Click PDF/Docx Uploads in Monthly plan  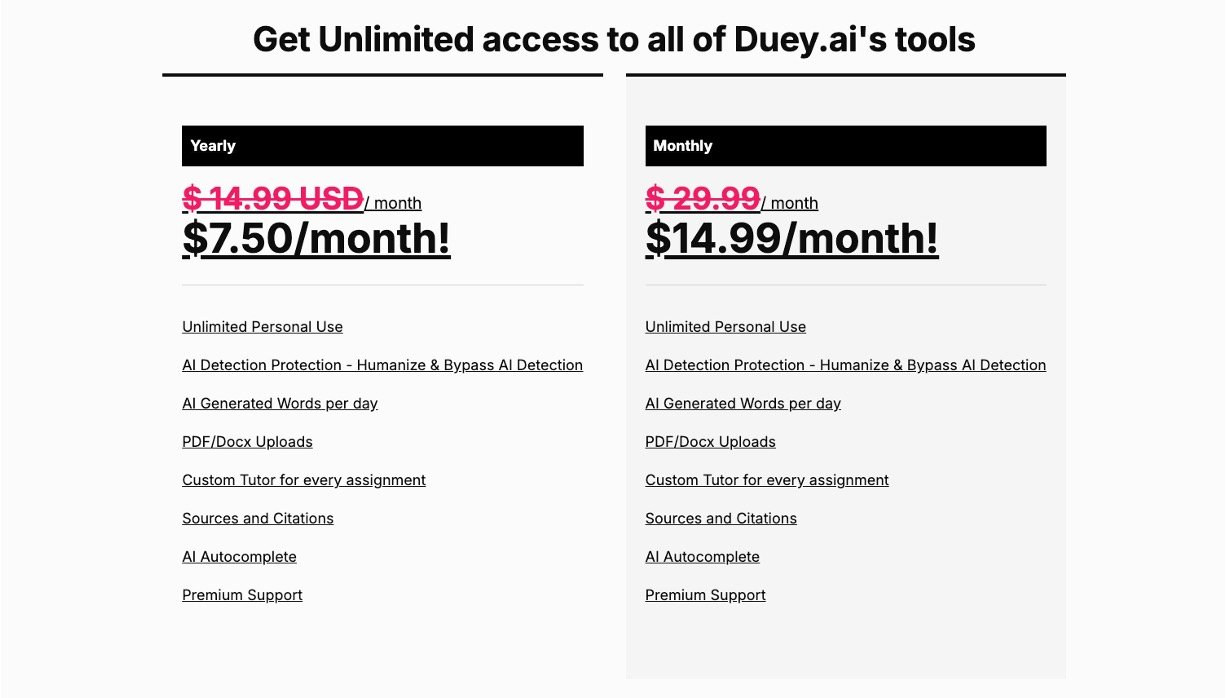(x=710, y=442)
